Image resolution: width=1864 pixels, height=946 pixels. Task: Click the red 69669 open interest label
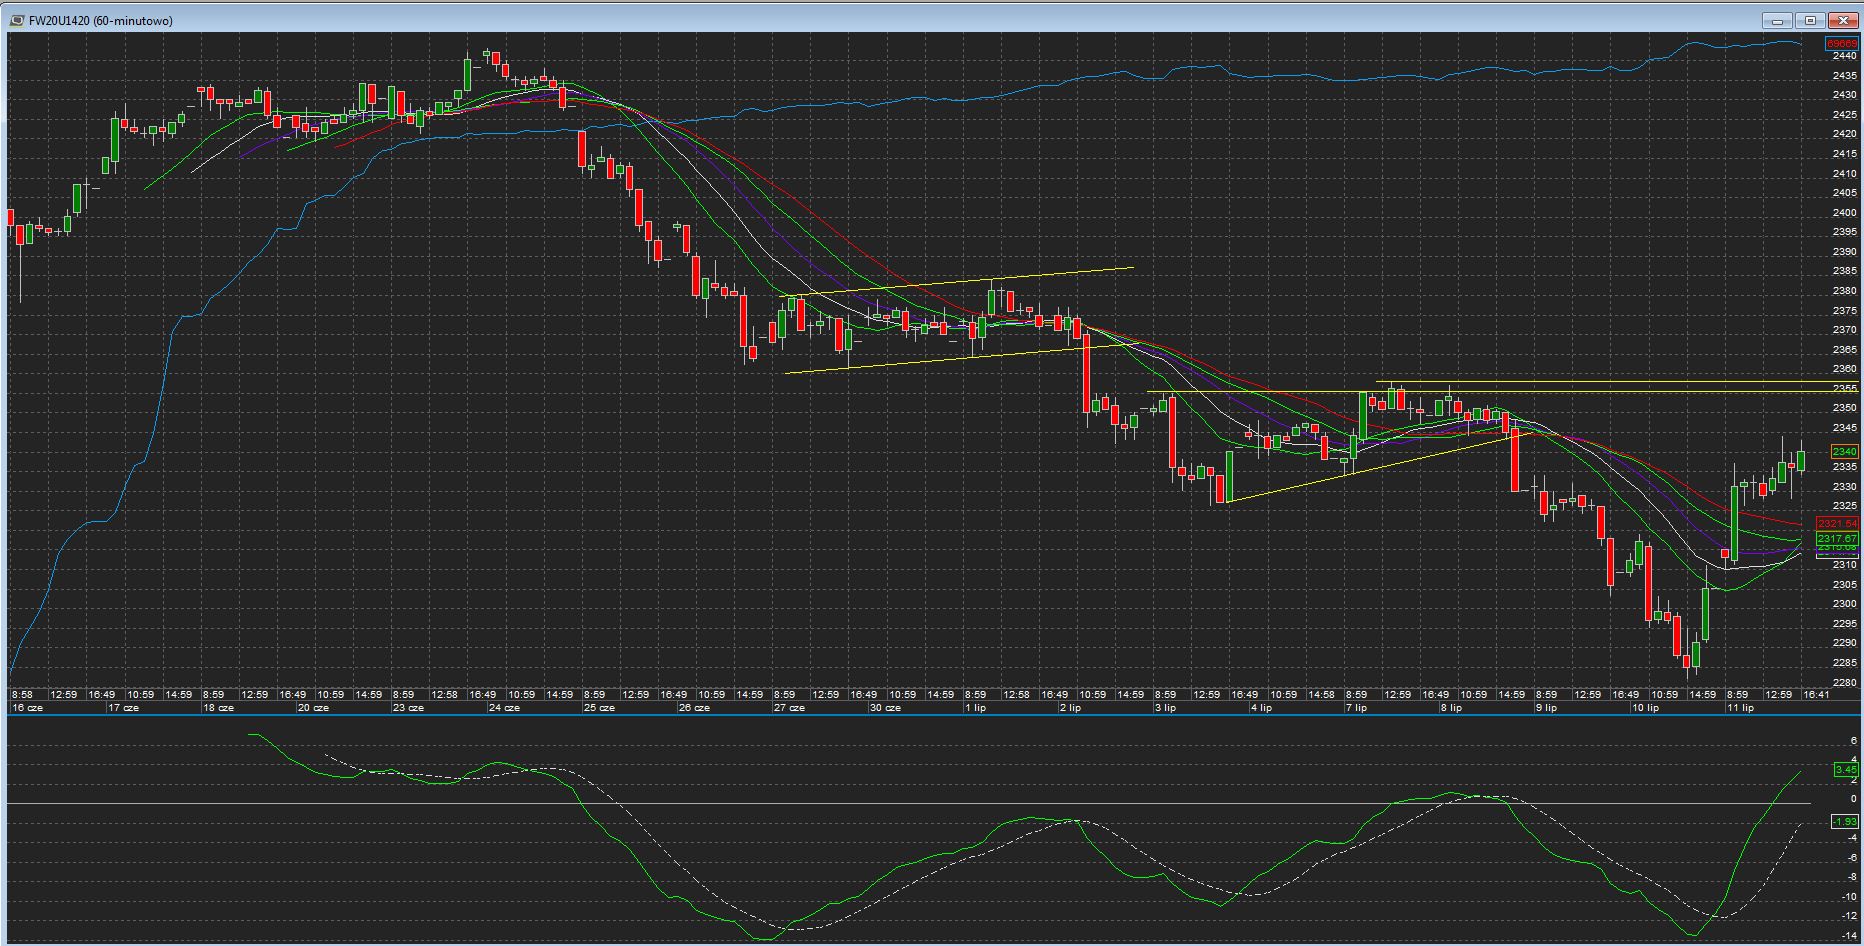coord(1840,44)
